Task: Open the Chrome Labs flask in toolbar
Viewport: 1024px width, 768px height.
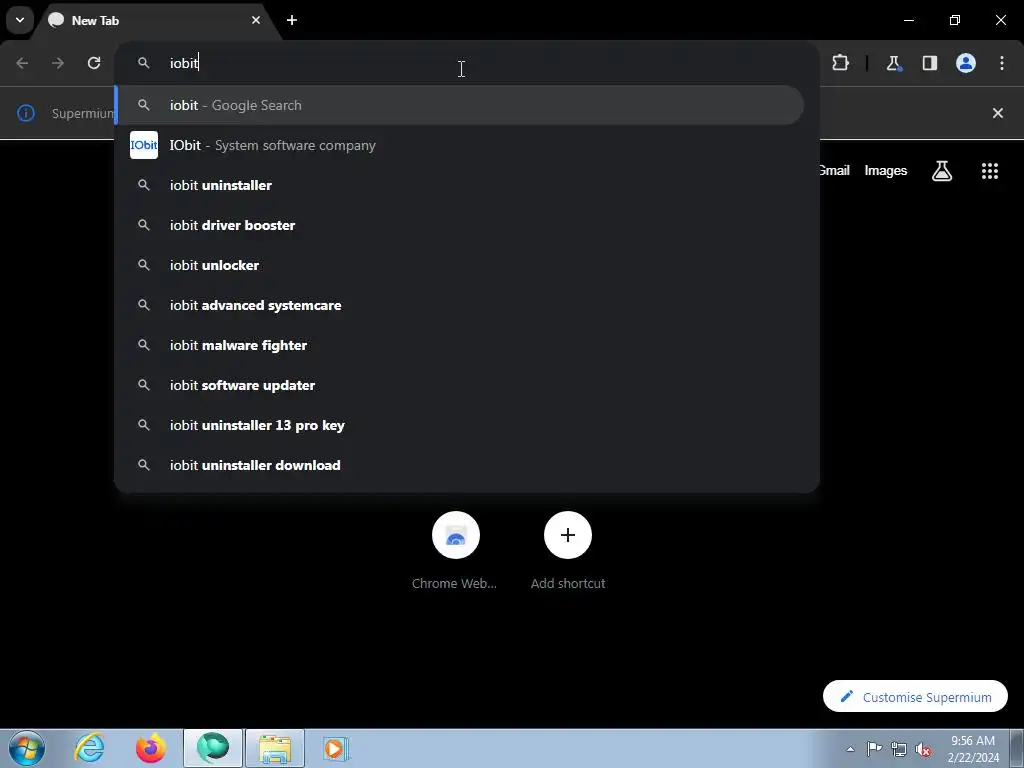Action: pyautogui.click(x=893, y=63)
